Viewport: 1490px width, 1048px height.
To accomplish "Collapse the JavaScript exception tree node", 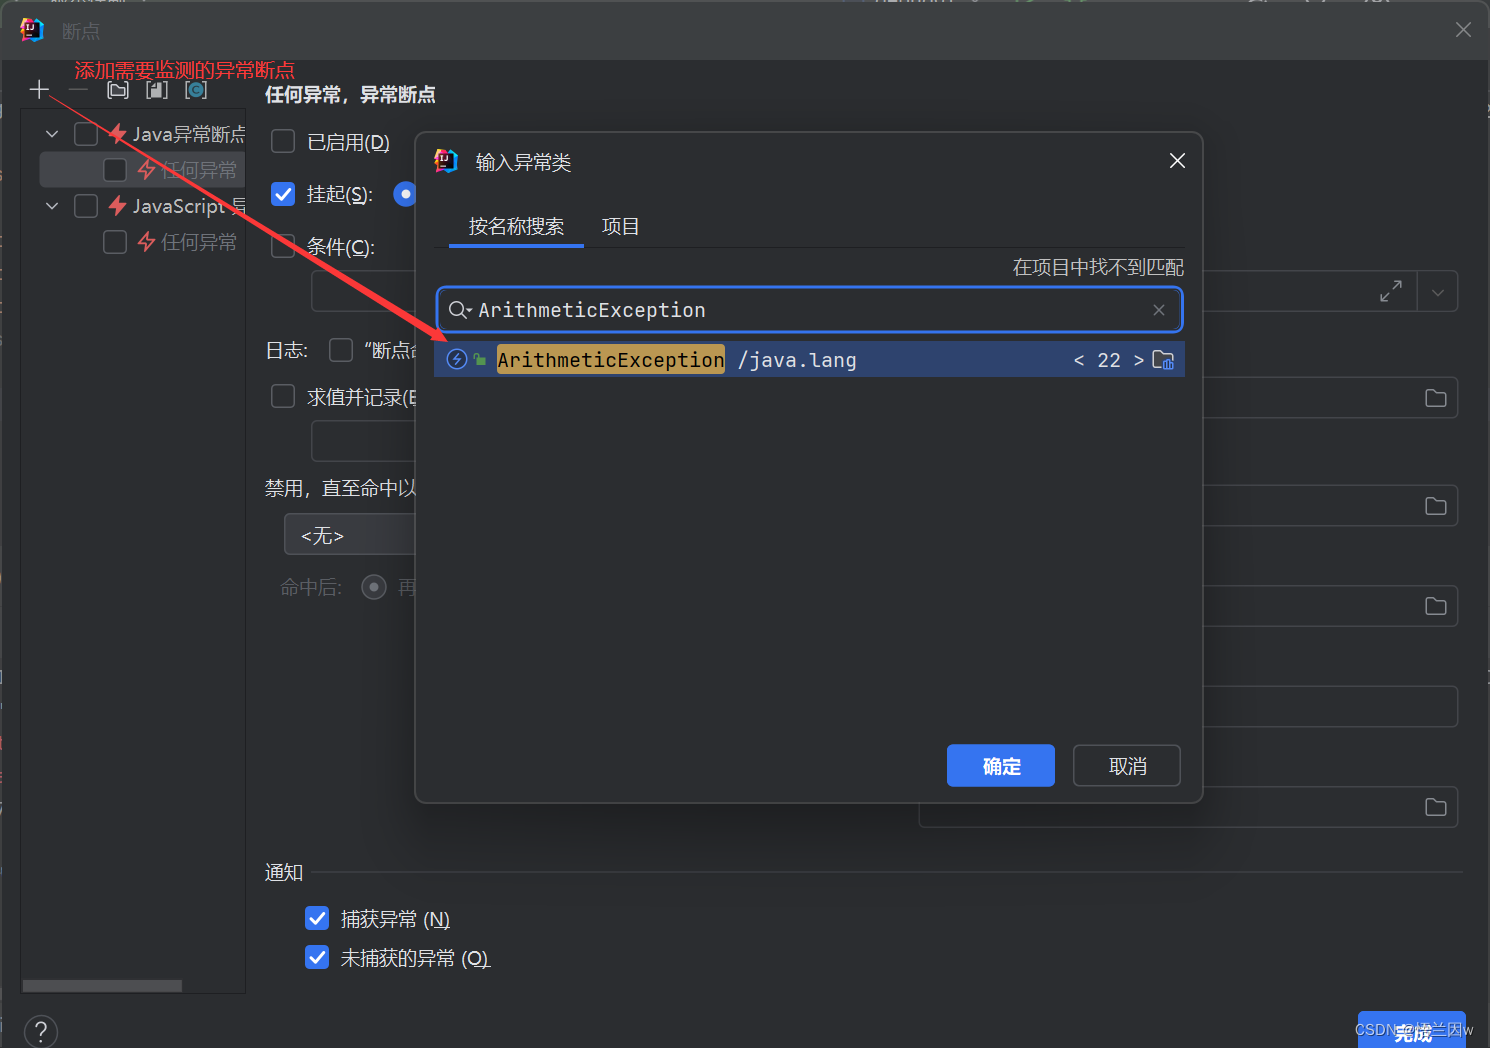I will point(52,206).
